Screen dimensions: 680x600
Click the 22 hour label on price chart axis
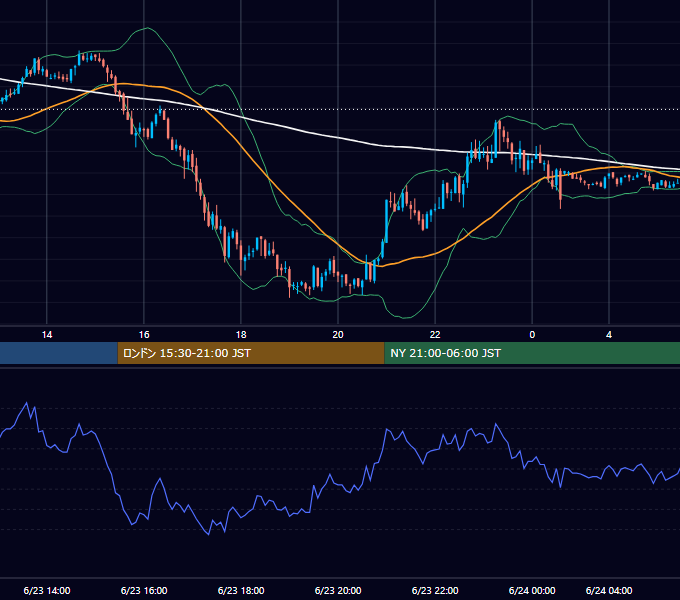click(x=435, y=335)
